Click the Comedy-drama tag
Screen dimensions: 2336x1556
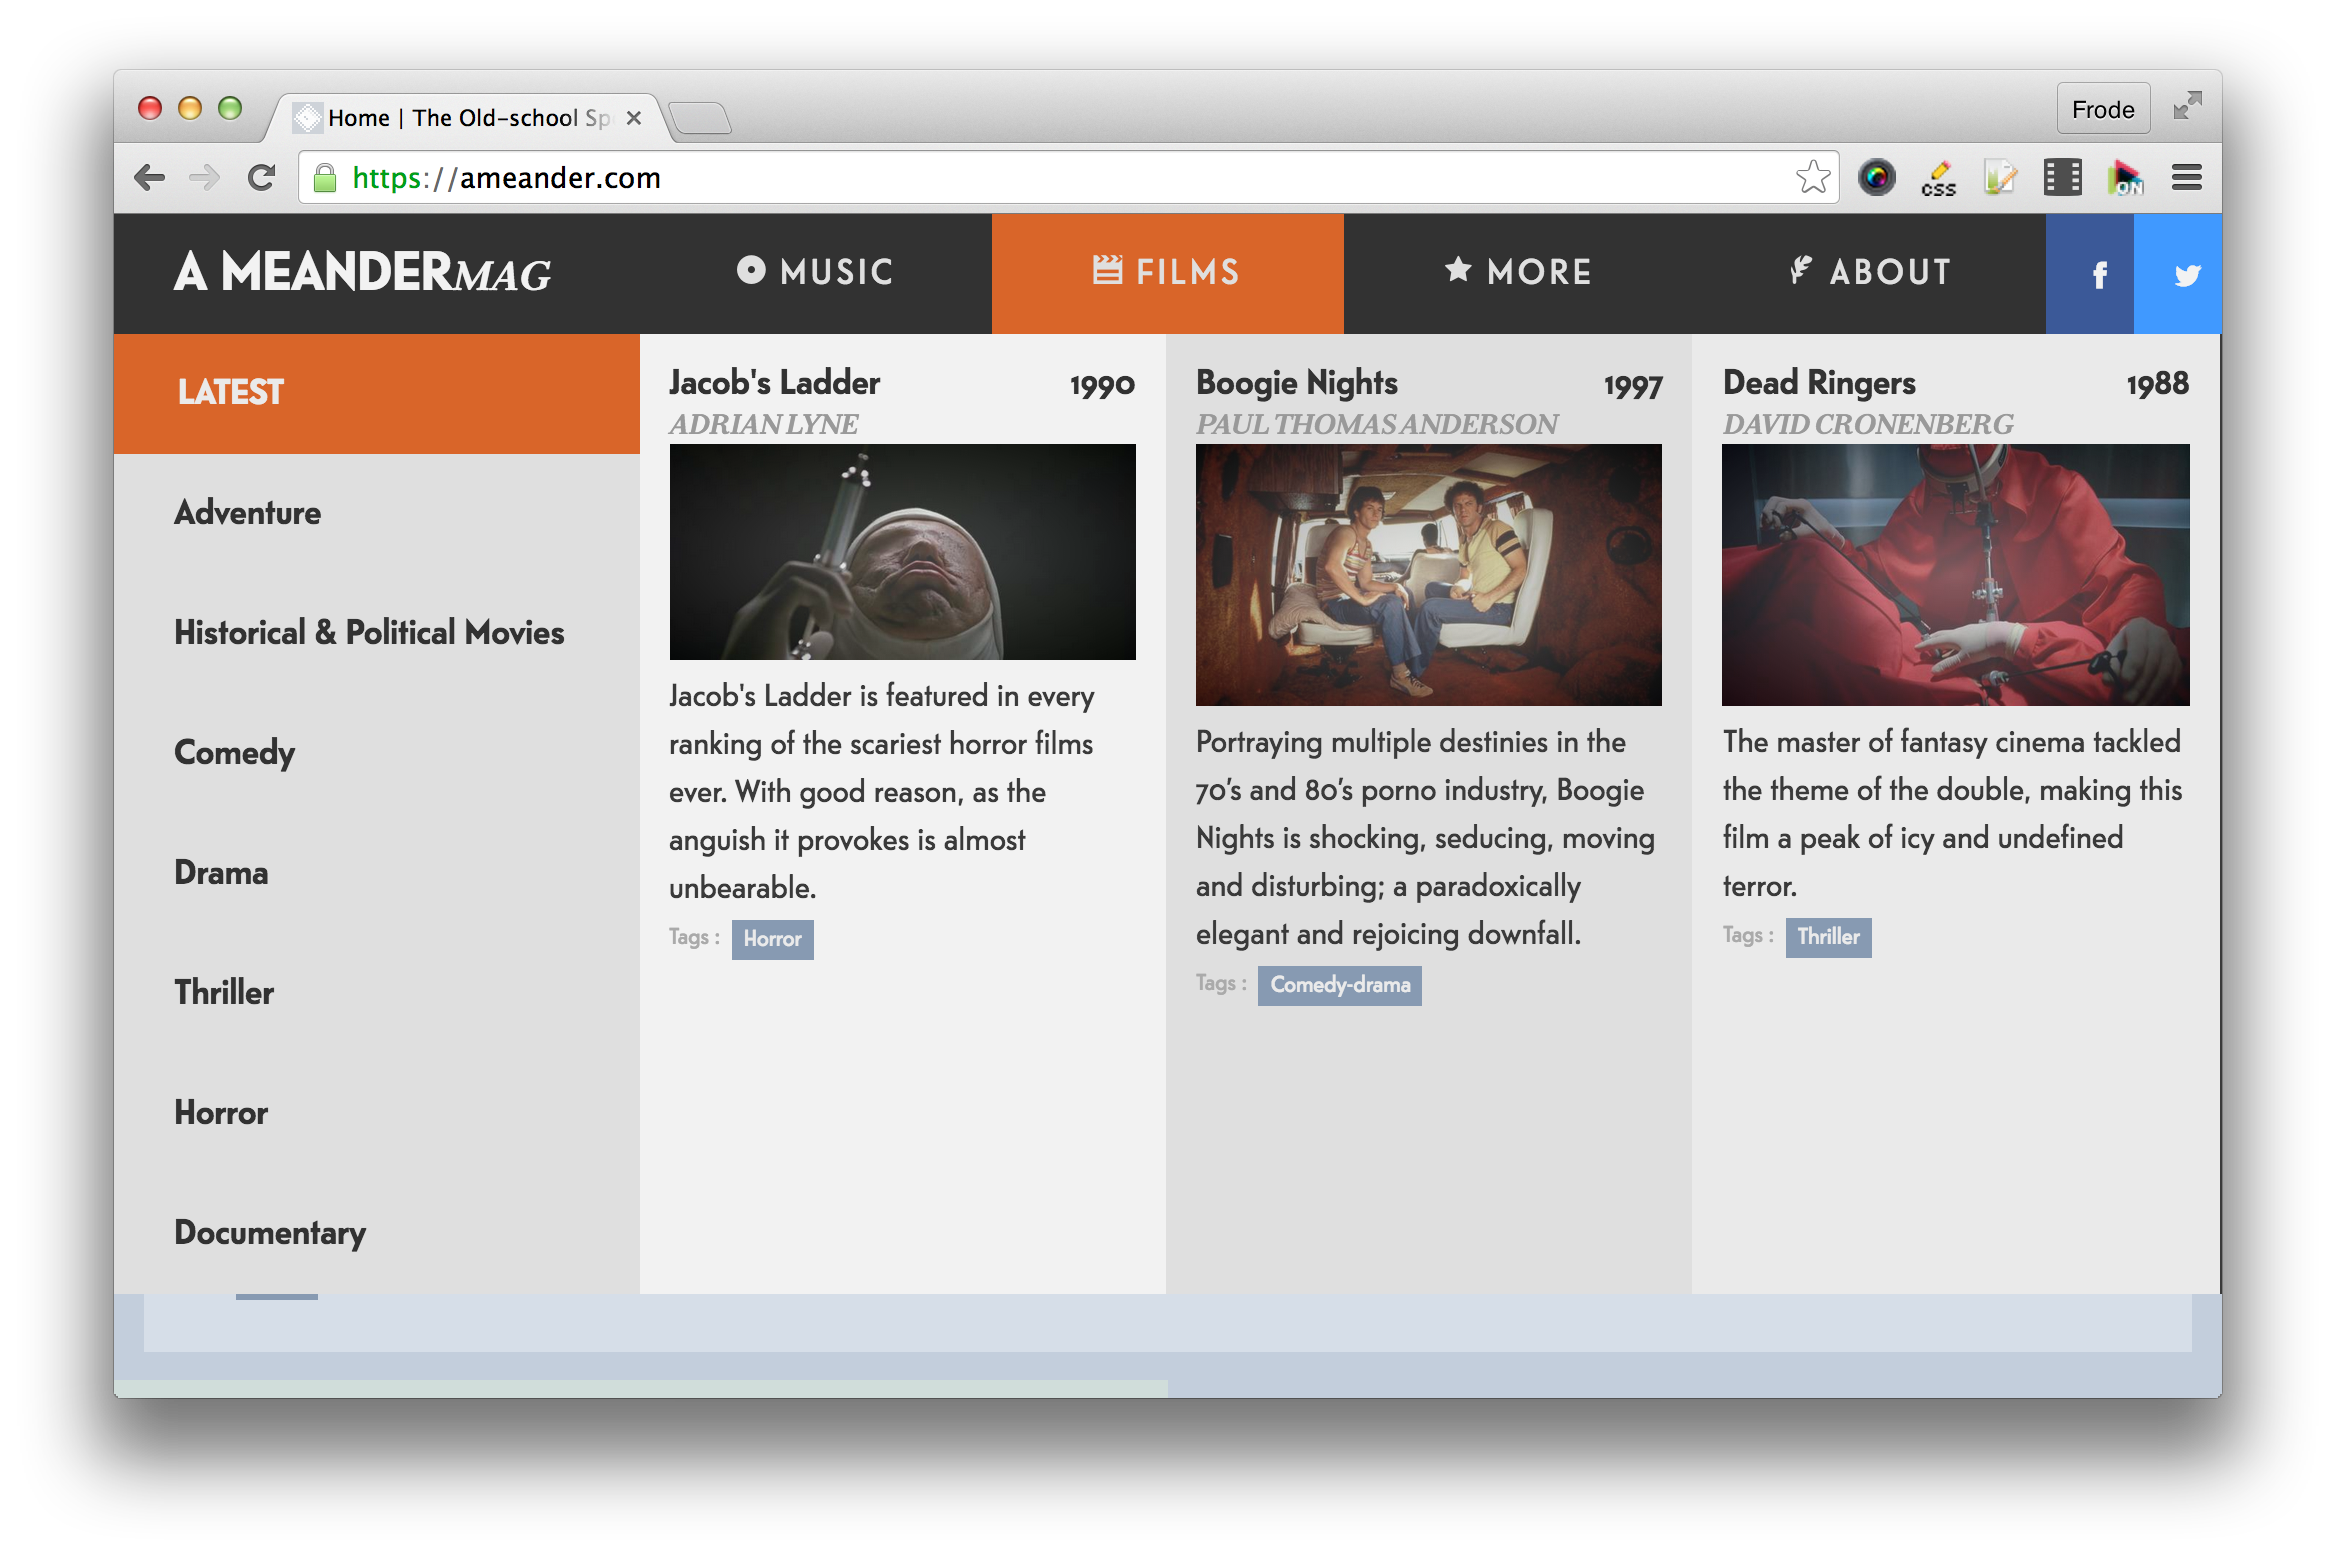click(x=1340, y=985)
